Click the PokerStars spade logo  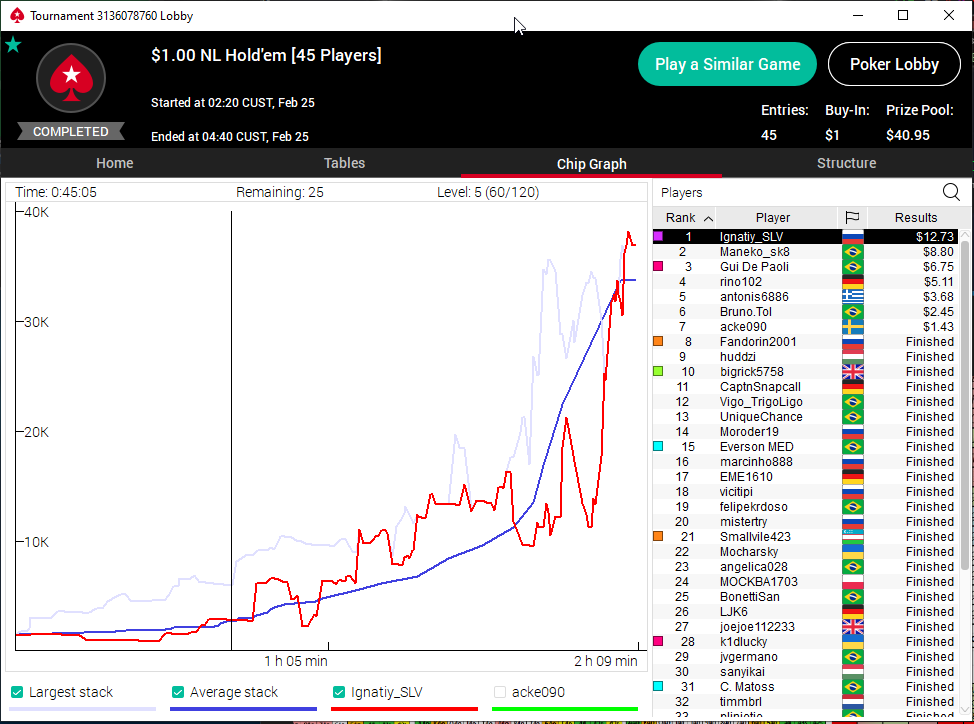[71, 78]
